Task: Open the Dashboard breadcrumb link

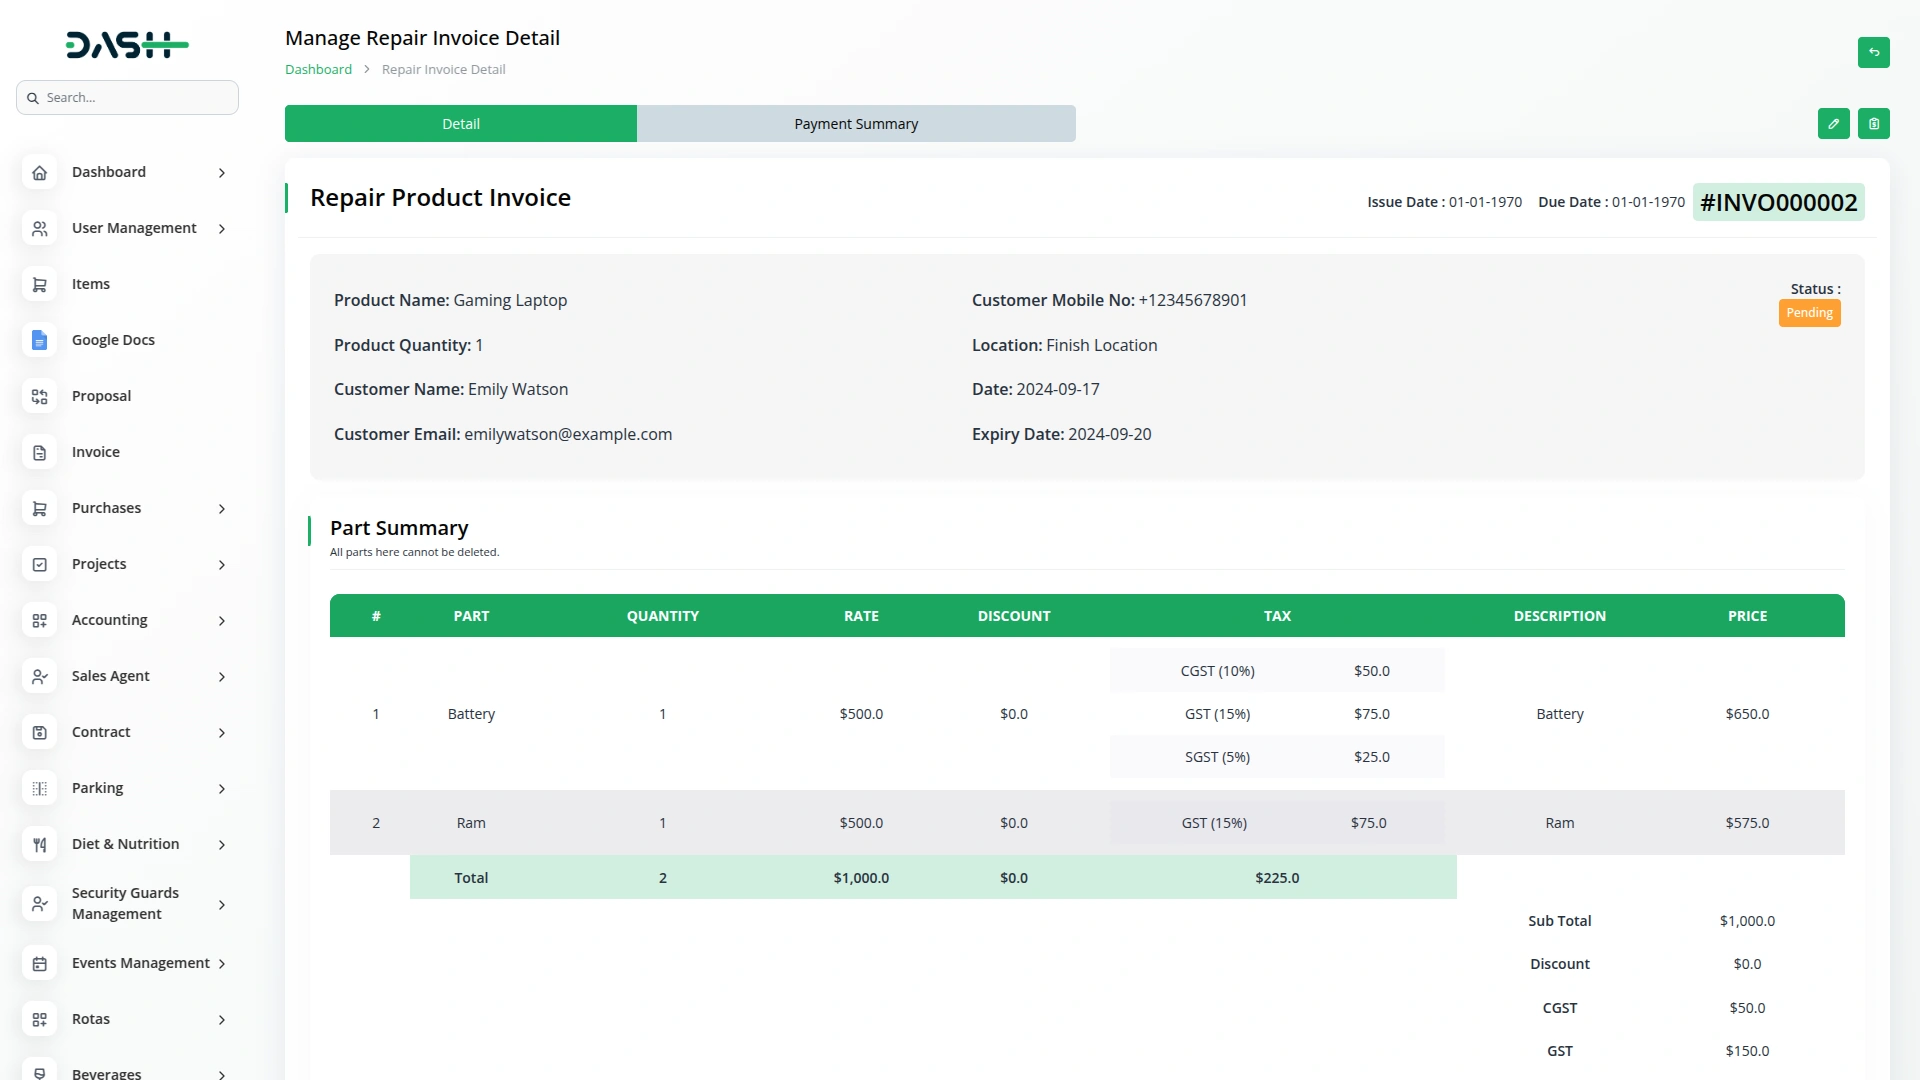Action: [318, 69]
